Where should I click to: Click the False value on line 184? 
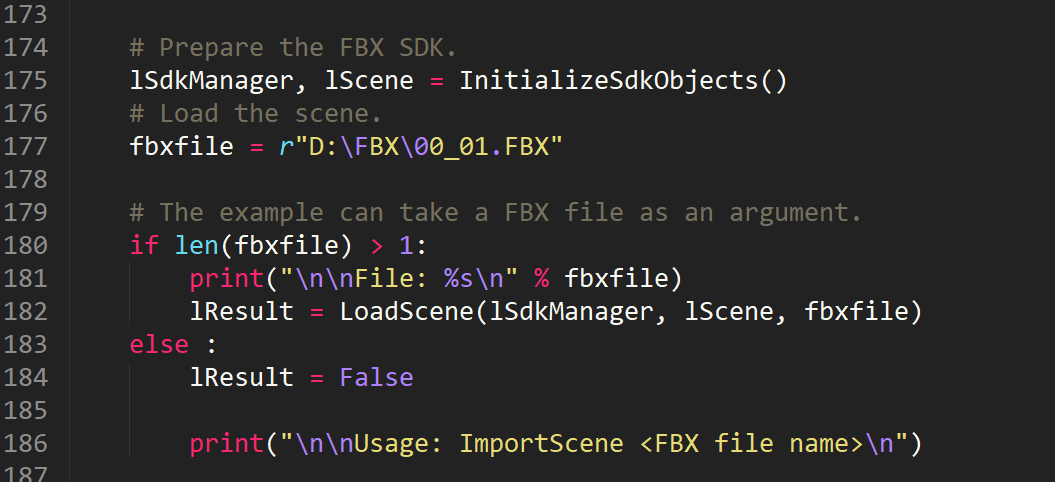tap(376, 378)
